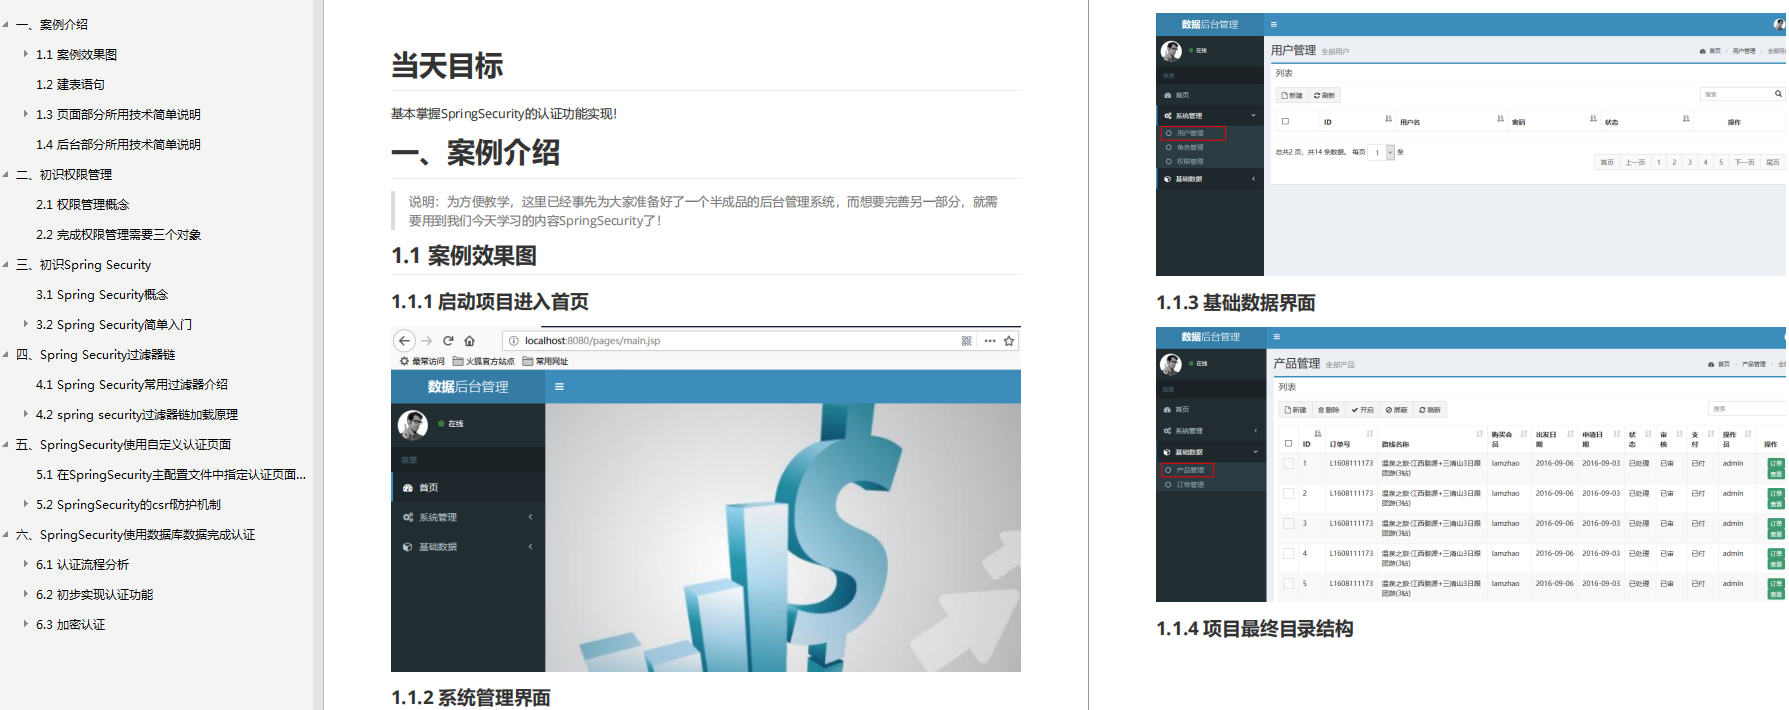Click browser back arrow in main.jsp screenshot

tap(404, 341)
